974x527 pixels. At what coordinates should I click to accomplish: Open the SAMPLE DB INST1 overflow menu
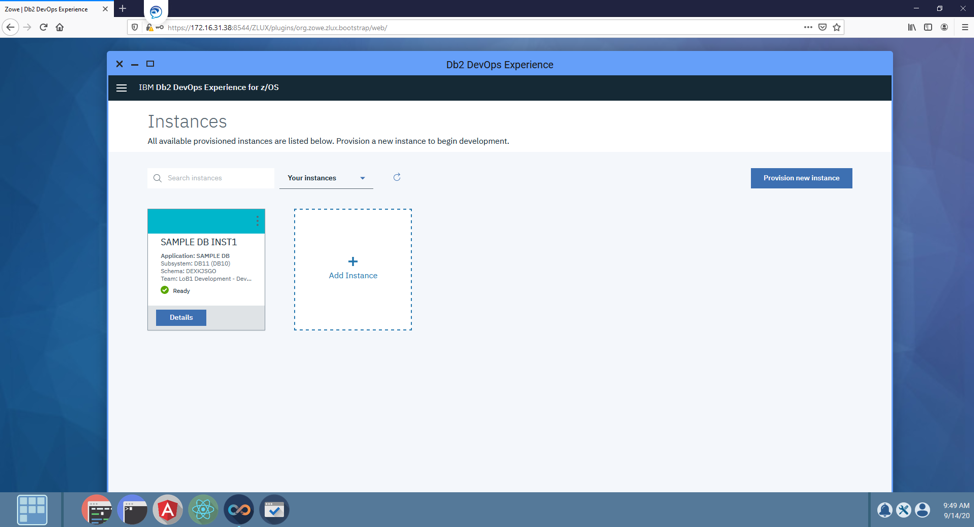coord(257,221)
